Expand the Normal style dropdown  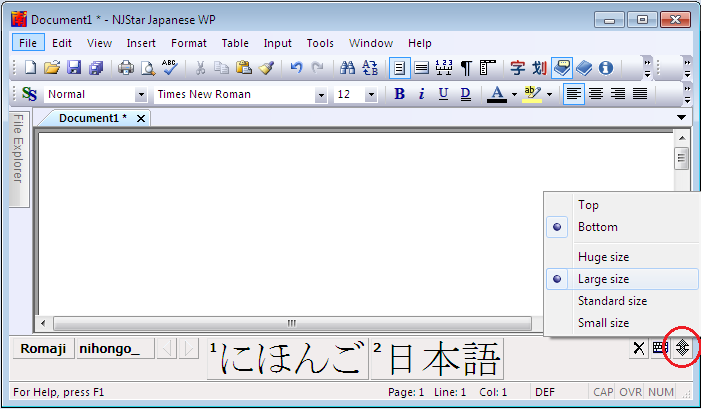[x=141, y=94]
